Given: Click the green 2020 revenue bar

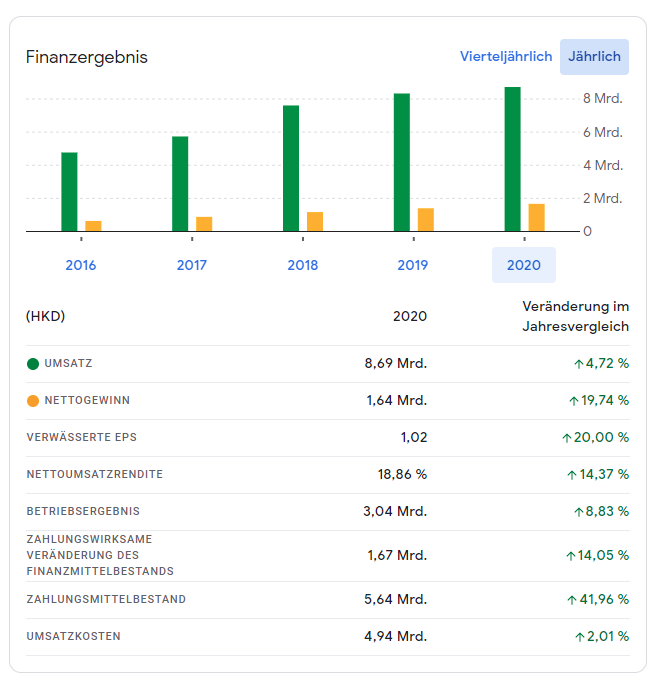Looking at the screenshot, I should (512, 160).
